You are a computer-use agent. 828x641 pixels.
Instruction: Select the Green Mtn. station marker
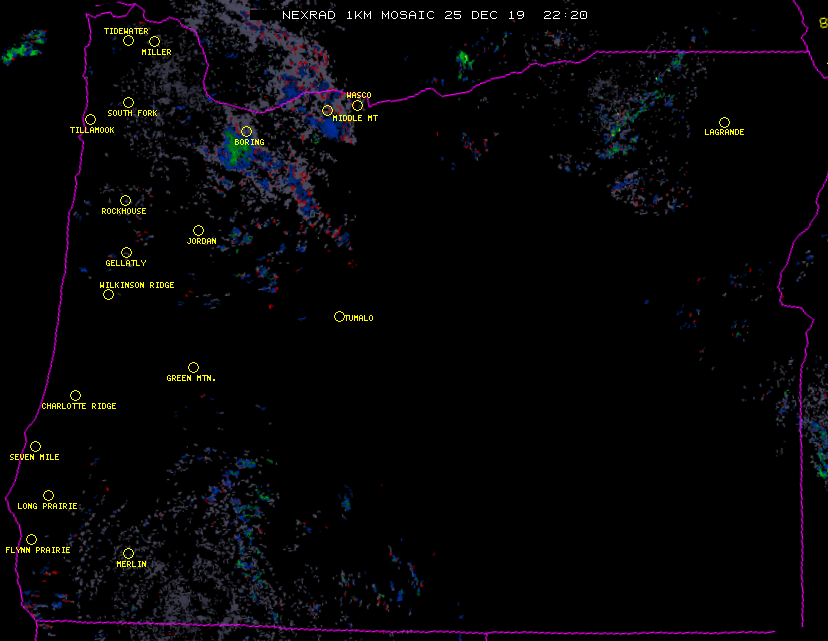point(193,368)
